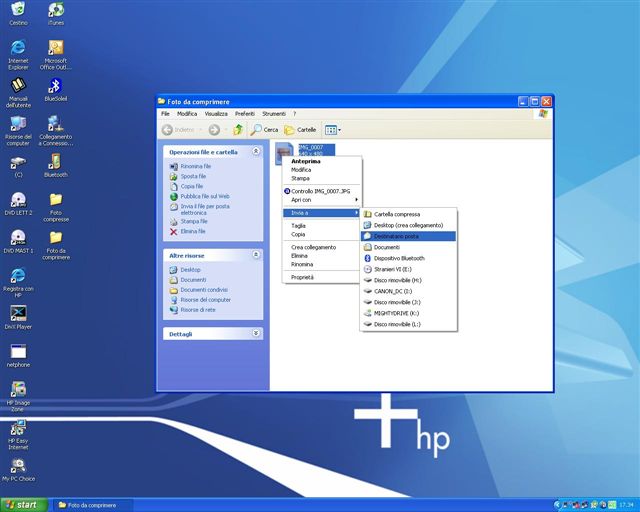Open DVD LETT 2 desktop icon
Viewport: 640px width, 512px height.
coord(18,204)
